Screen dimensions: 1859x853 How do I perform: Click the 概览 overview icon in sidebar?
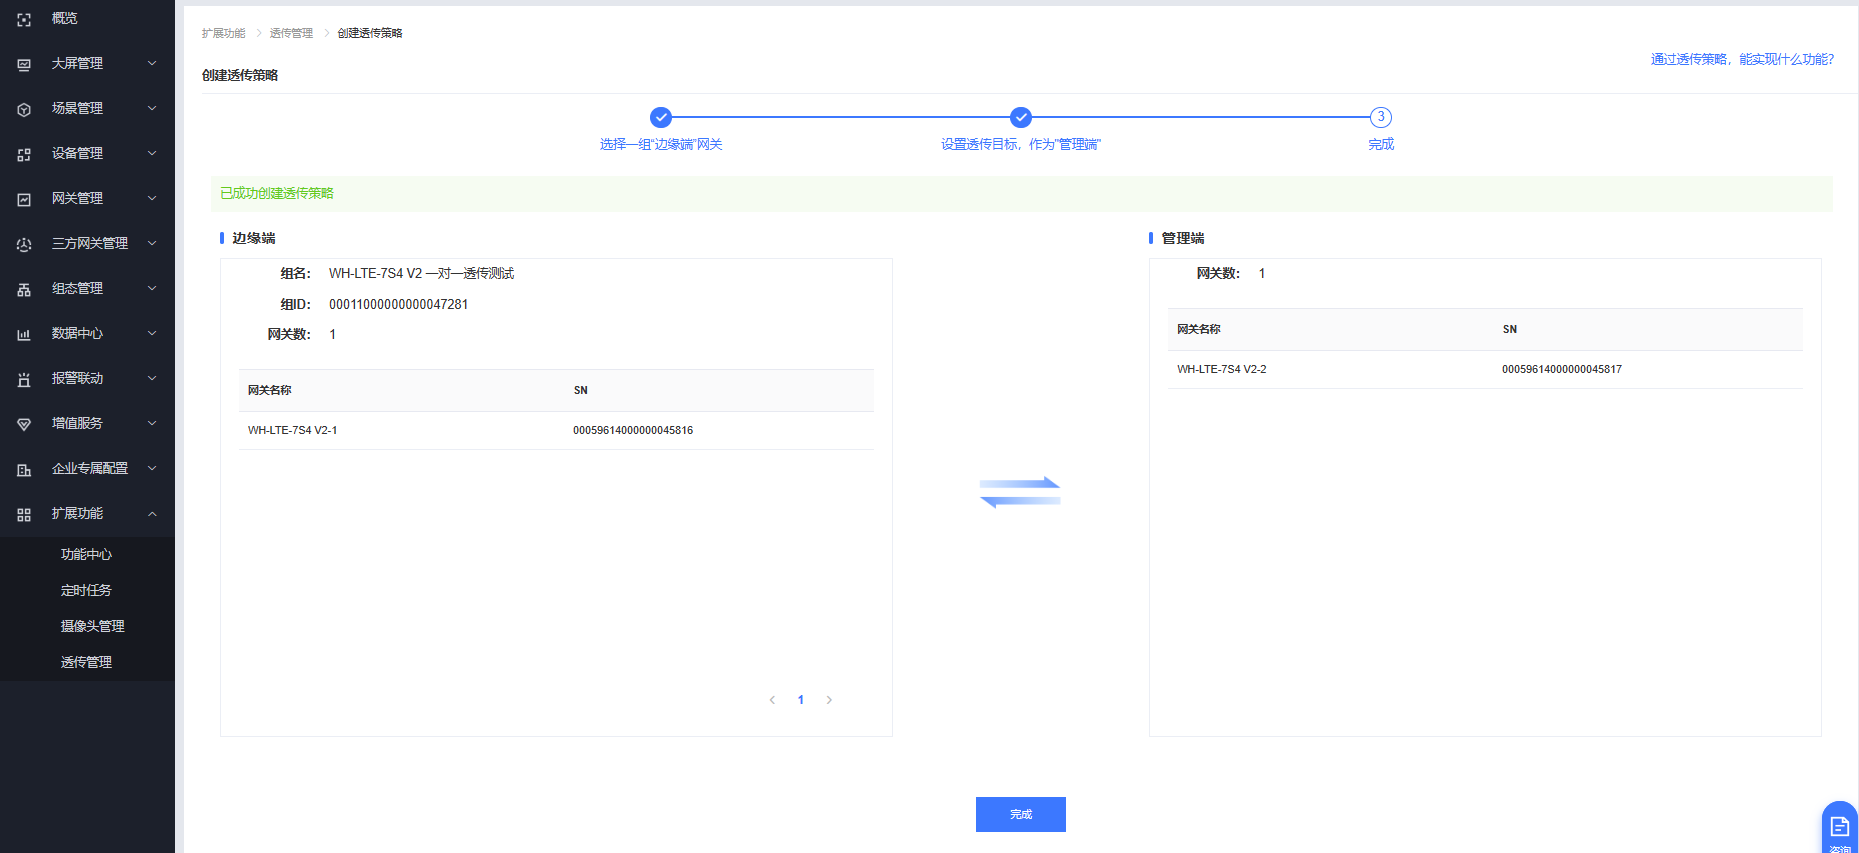click(24, 19)
